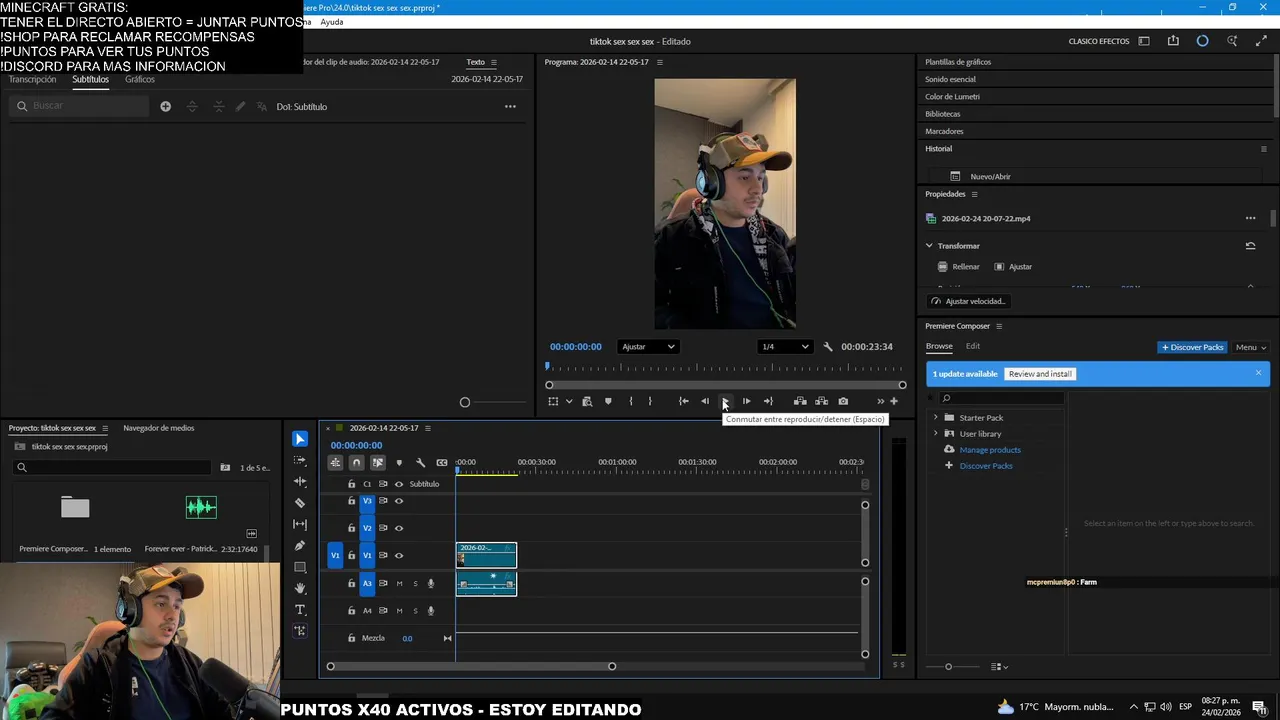
Task: Select the Hand tool
Action: click(x=300, y=588)
